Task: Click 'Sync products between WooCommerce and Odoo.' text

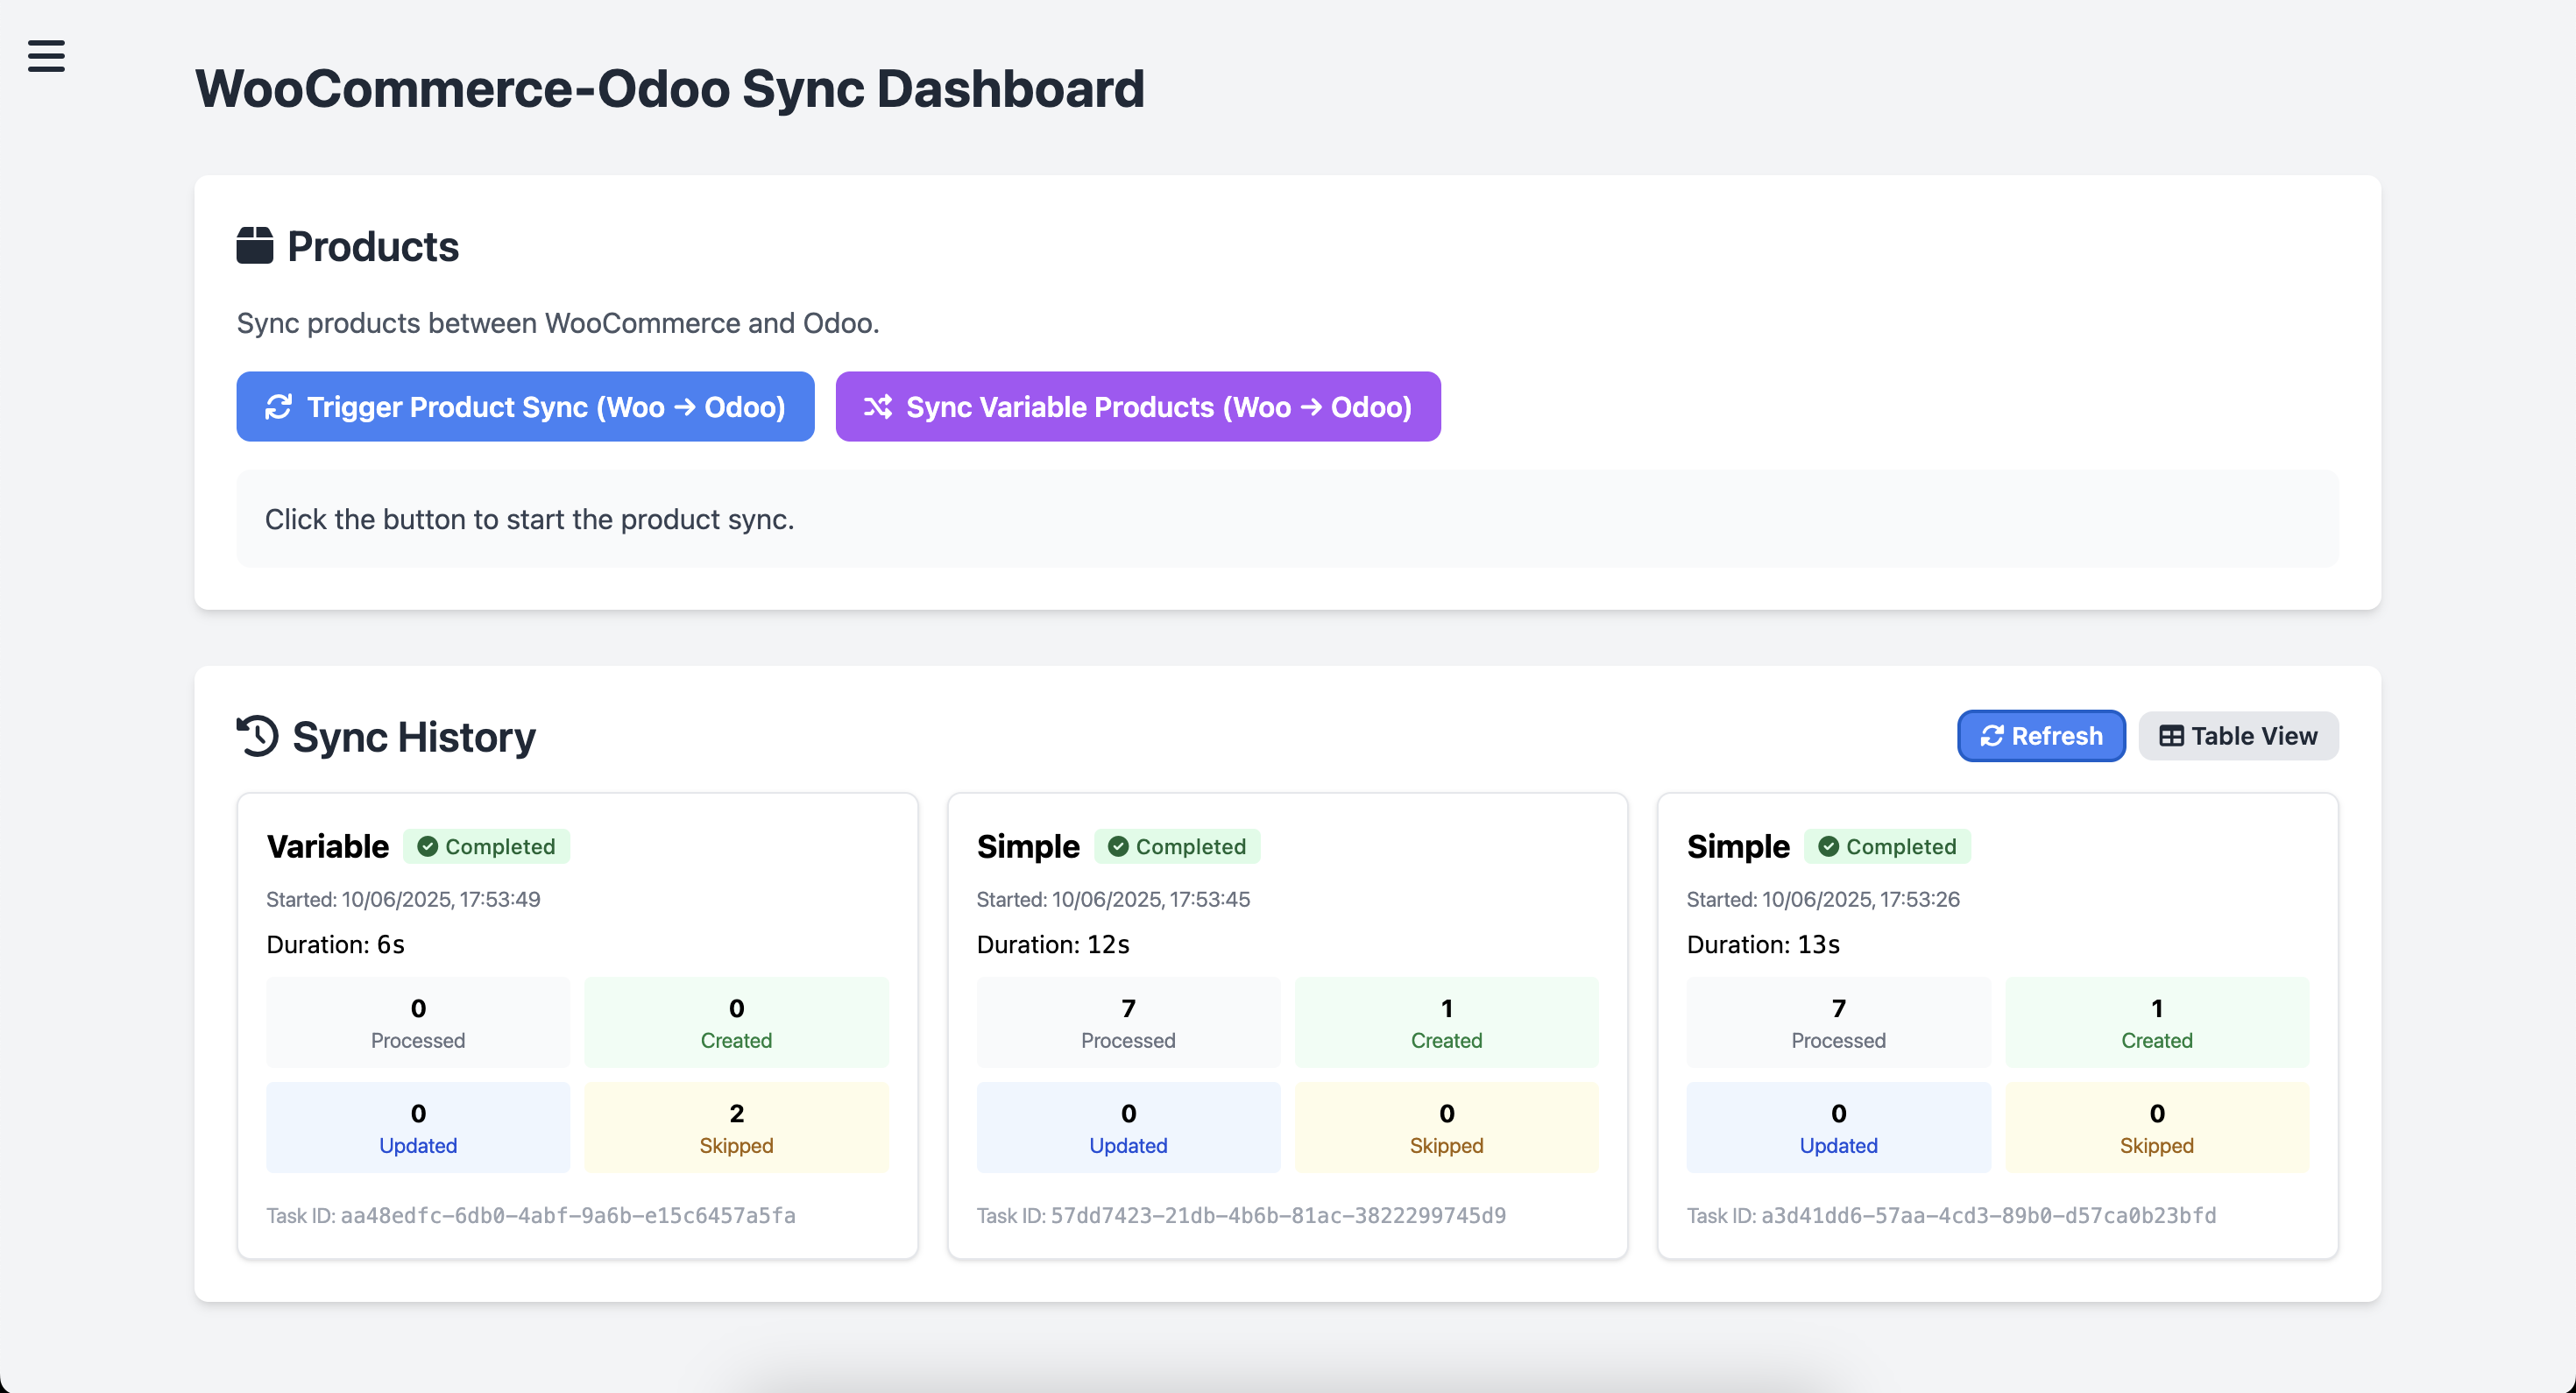Action: tap(558, 323)
